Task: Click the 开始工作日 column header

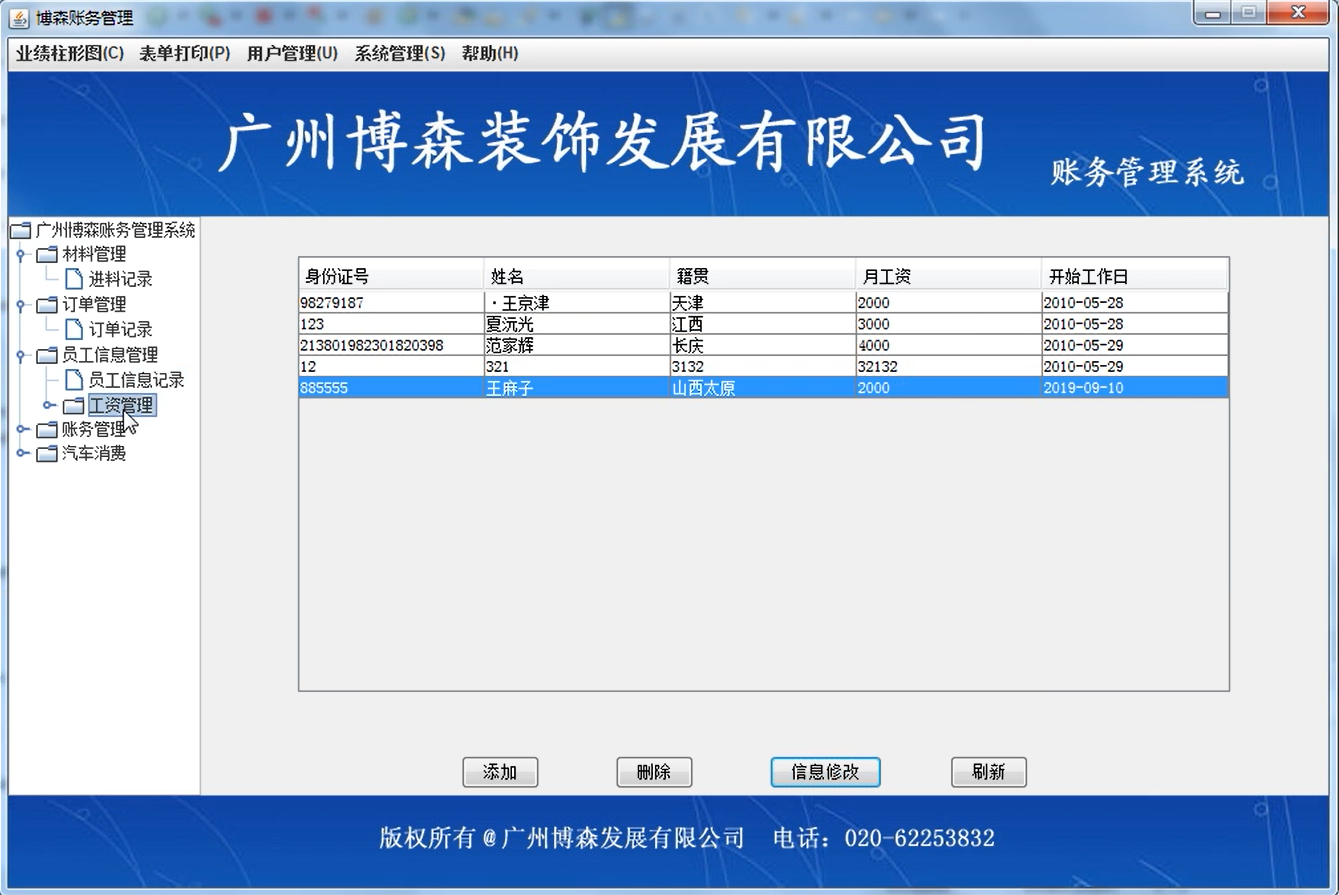Action: (x=1135, y=276)
